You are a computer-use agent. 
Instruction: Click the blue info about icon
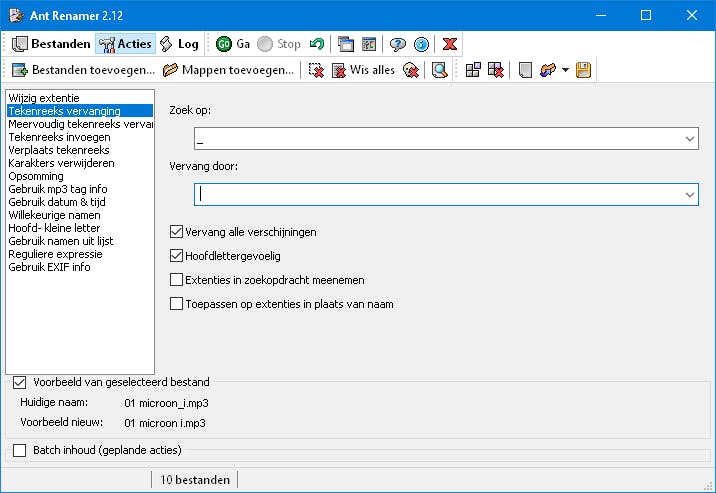coord(421,44)
